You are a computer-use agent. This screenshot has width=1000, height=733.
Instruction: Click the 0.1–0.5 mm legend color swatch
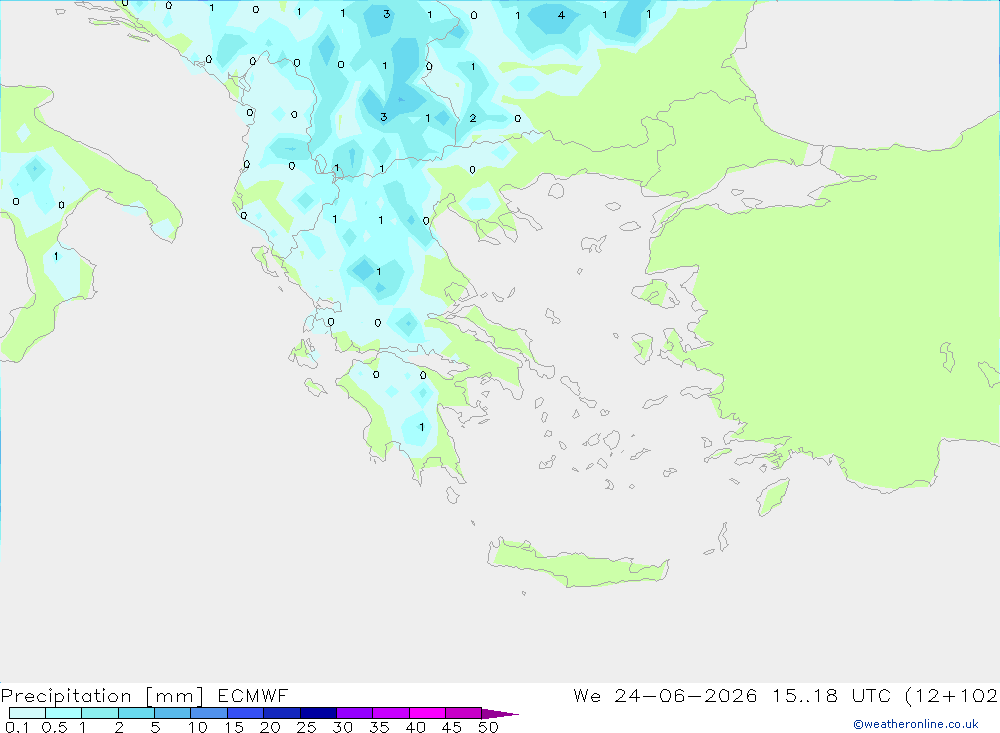coord(27,713)
